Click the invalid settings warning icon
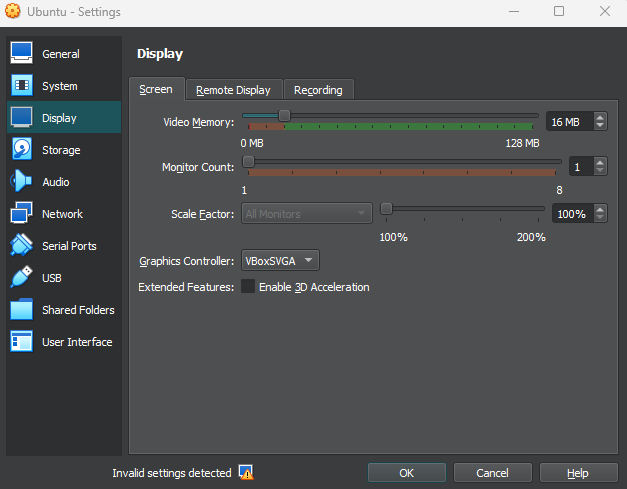 [x=246, y=473]
